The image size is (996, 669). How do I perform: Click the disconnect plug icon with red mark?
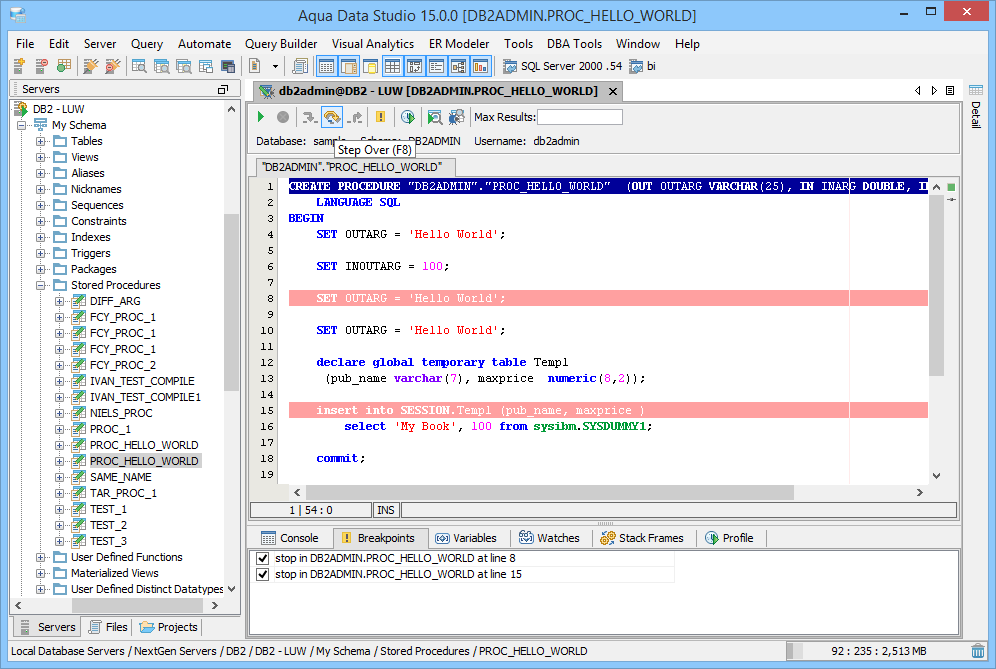point(112,65)
